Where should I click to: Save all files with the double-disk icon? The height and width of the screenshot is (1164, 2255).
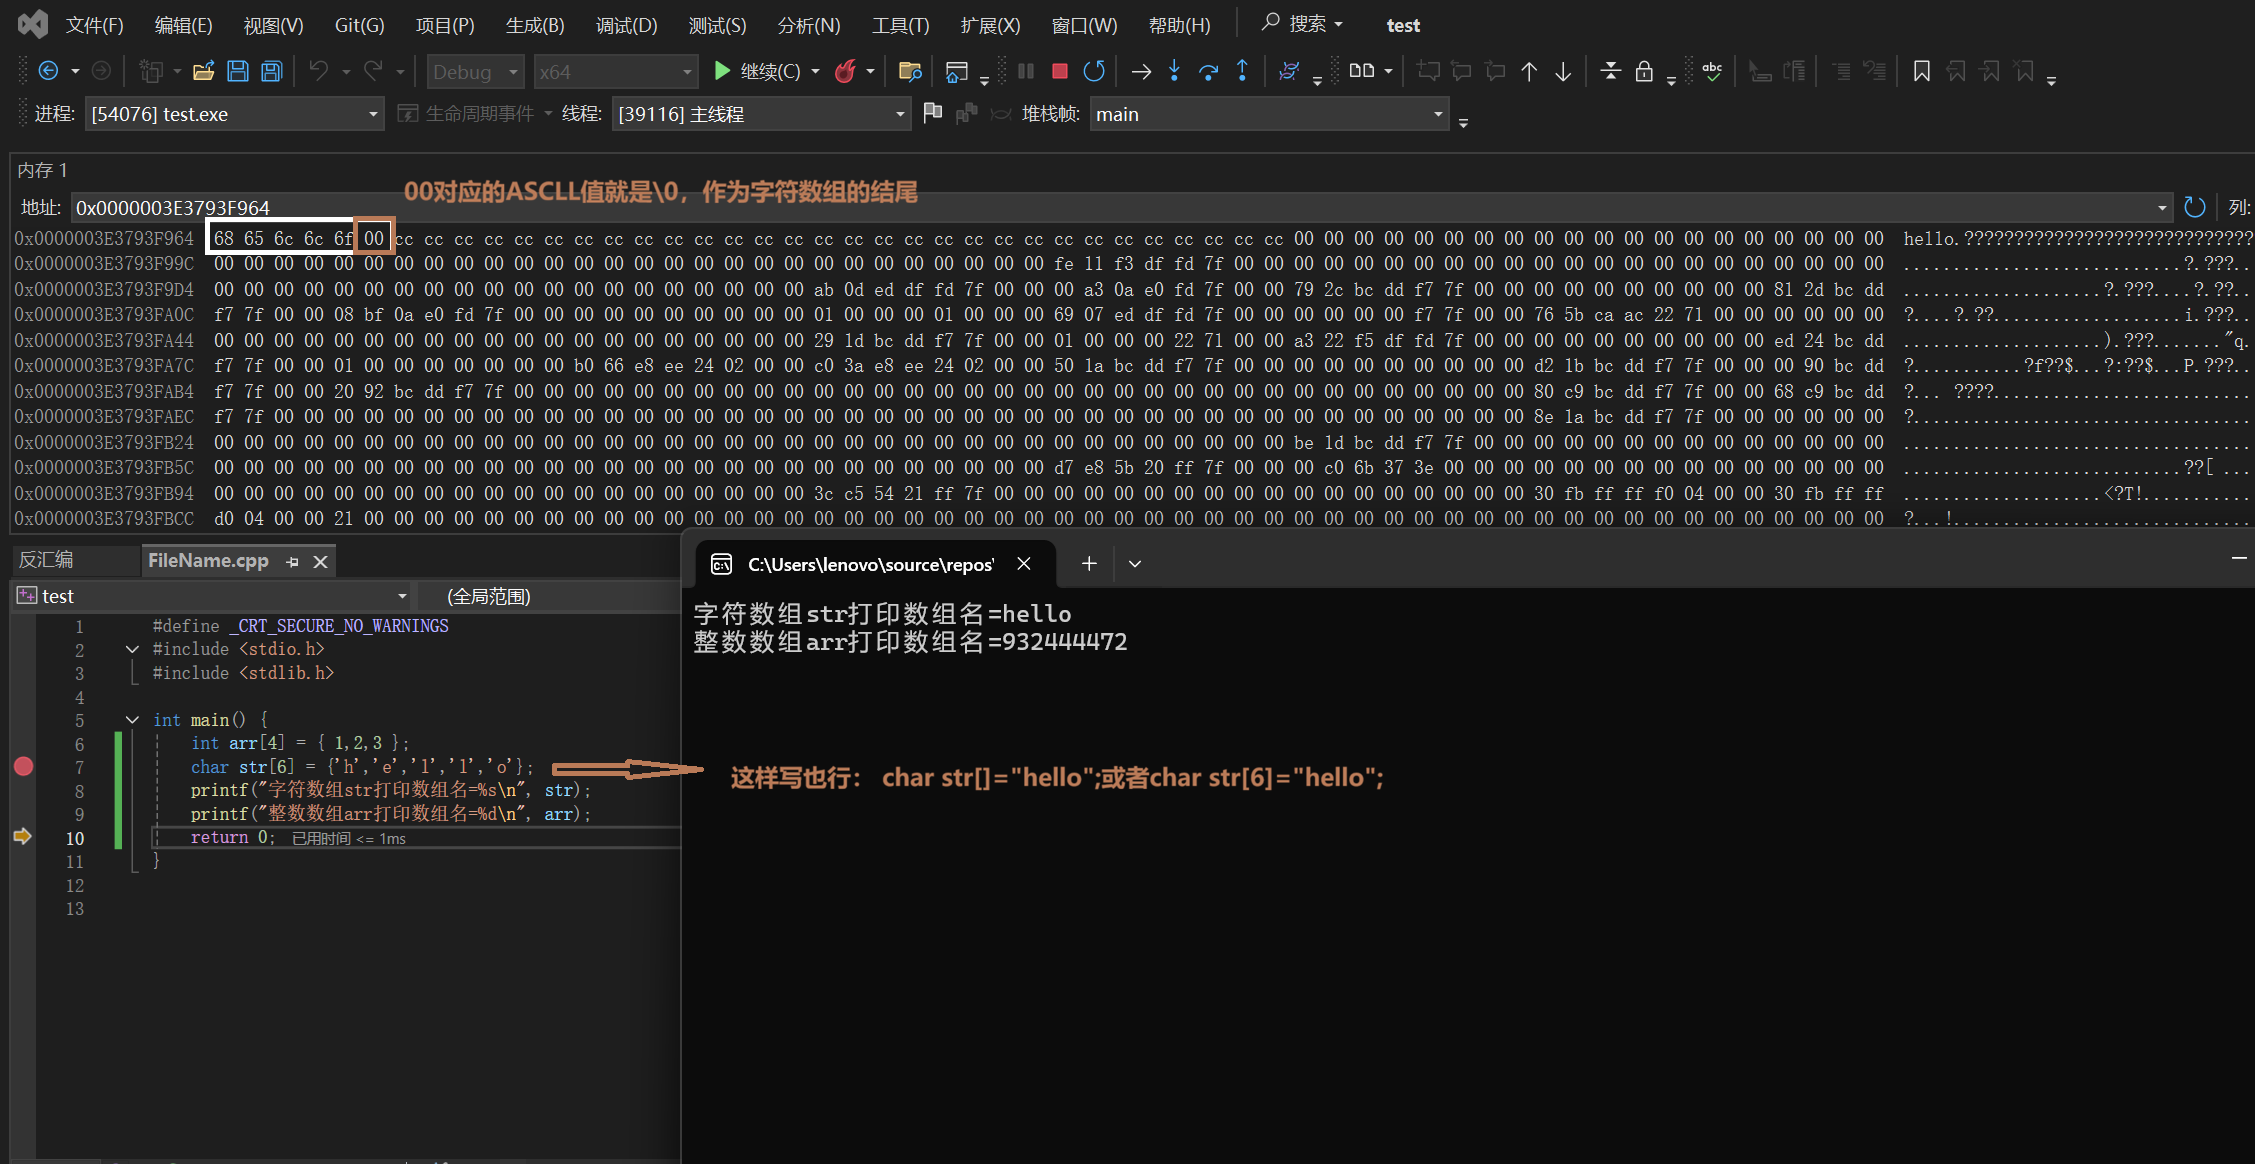271,71
